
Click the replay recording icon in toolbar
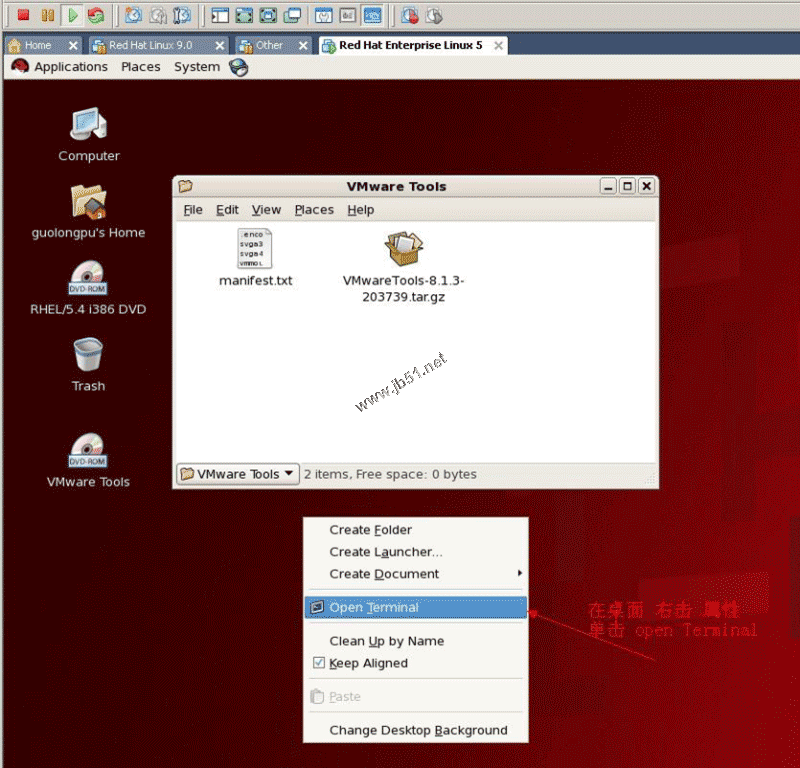(x=434, y=16)
